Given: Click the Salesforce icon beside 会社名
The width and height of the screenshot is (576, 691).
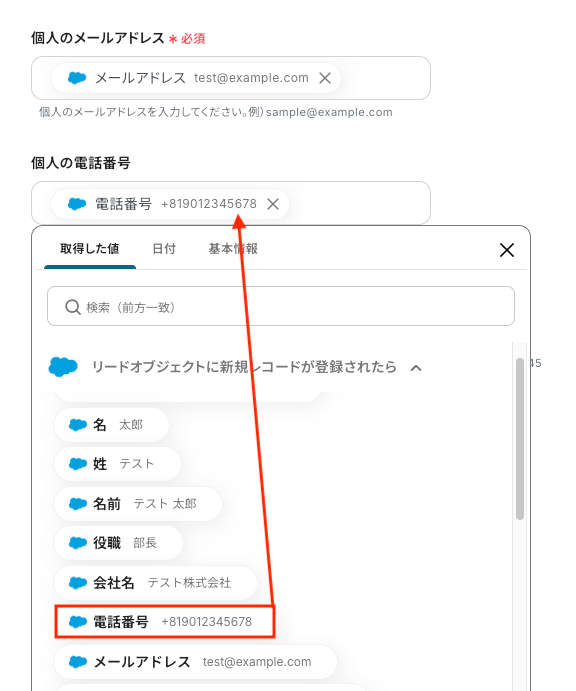Looking at the screenshot, I should [x=78, y=583].
